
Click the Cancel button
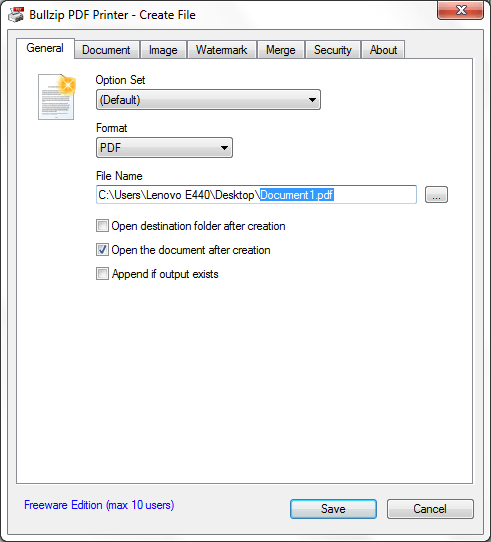430,509
